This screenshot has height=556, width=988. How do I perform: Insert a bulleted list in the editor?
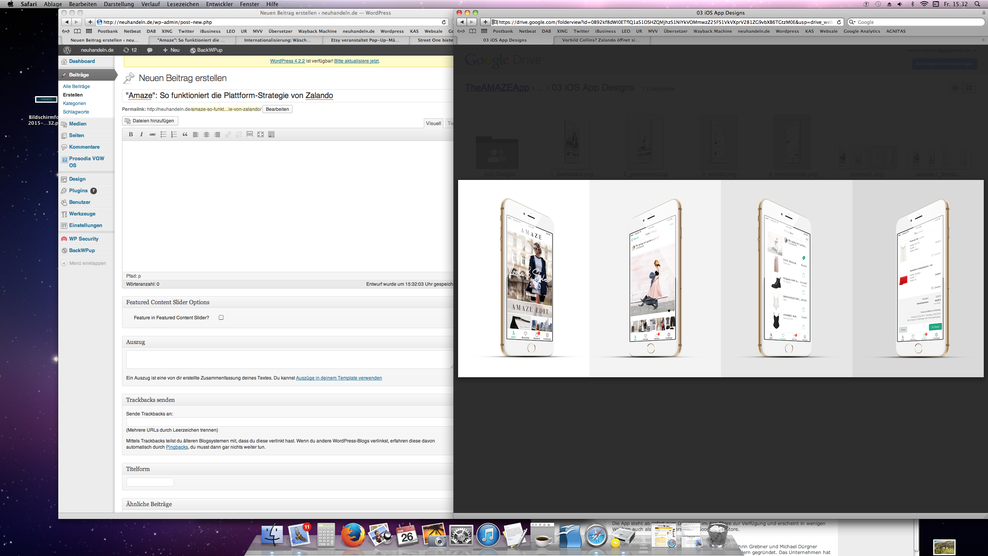coord(163,134)
